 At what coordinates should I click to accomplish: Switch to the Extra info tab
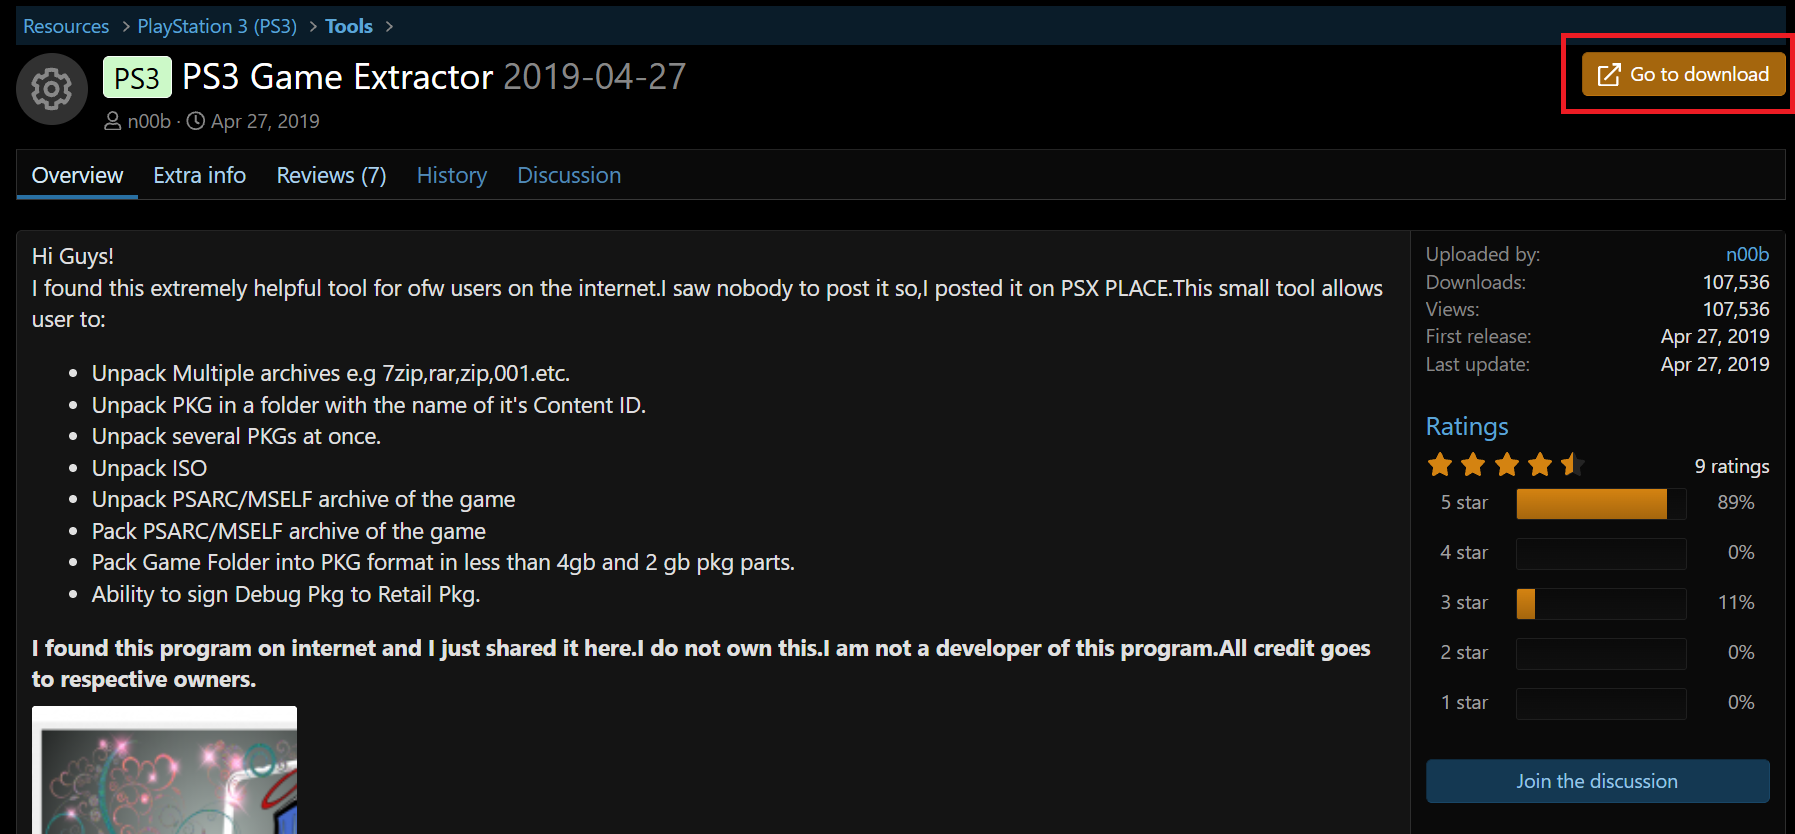pos(200,175)
